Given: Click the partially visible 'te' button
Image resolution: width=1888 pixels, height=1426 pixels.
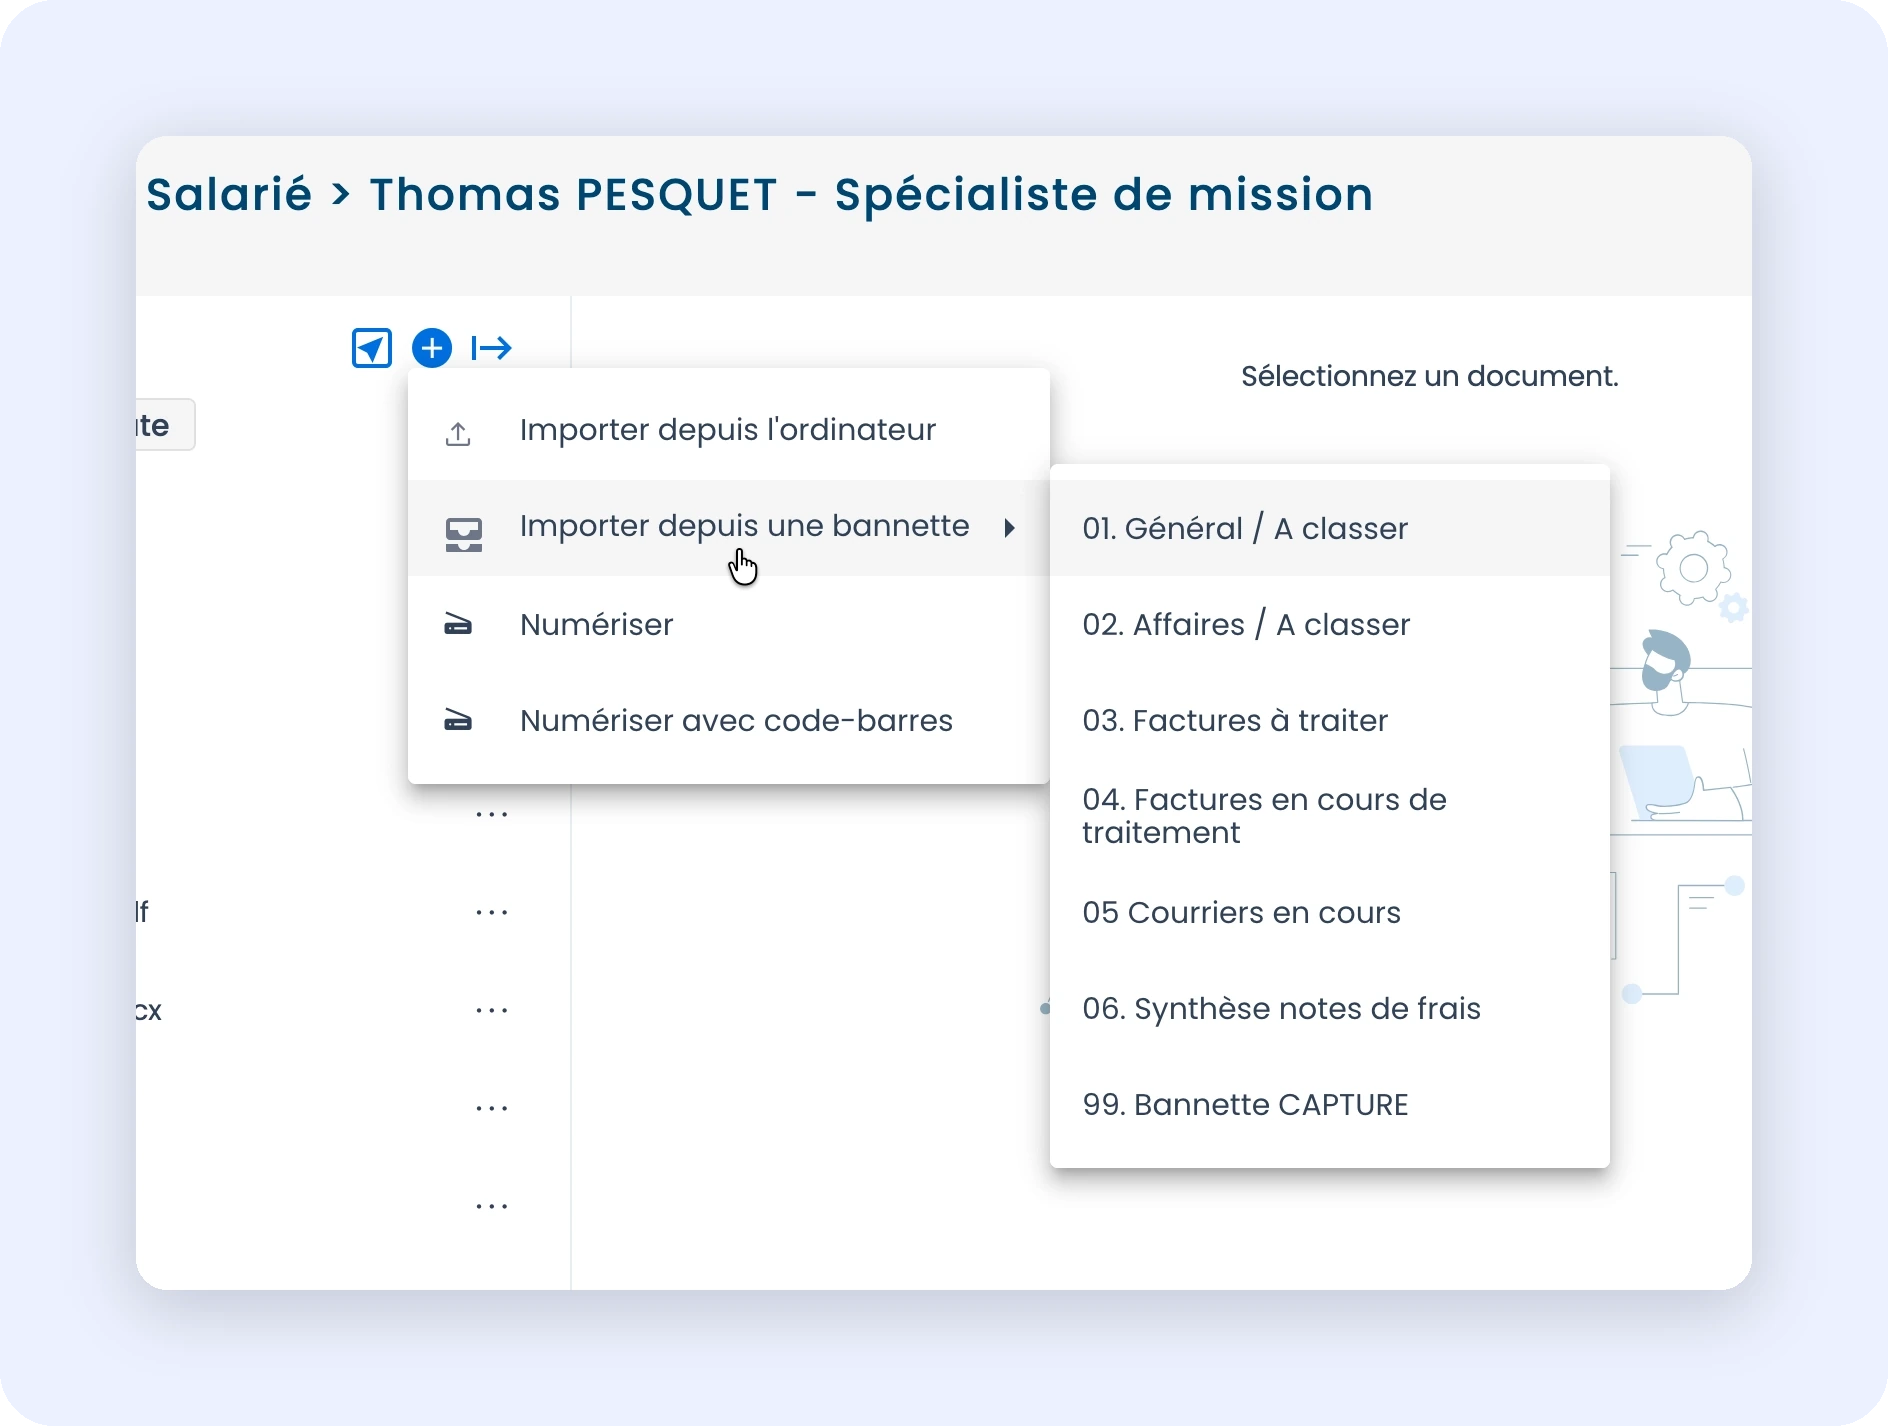Looking at the screenshot, I should 165,425.
